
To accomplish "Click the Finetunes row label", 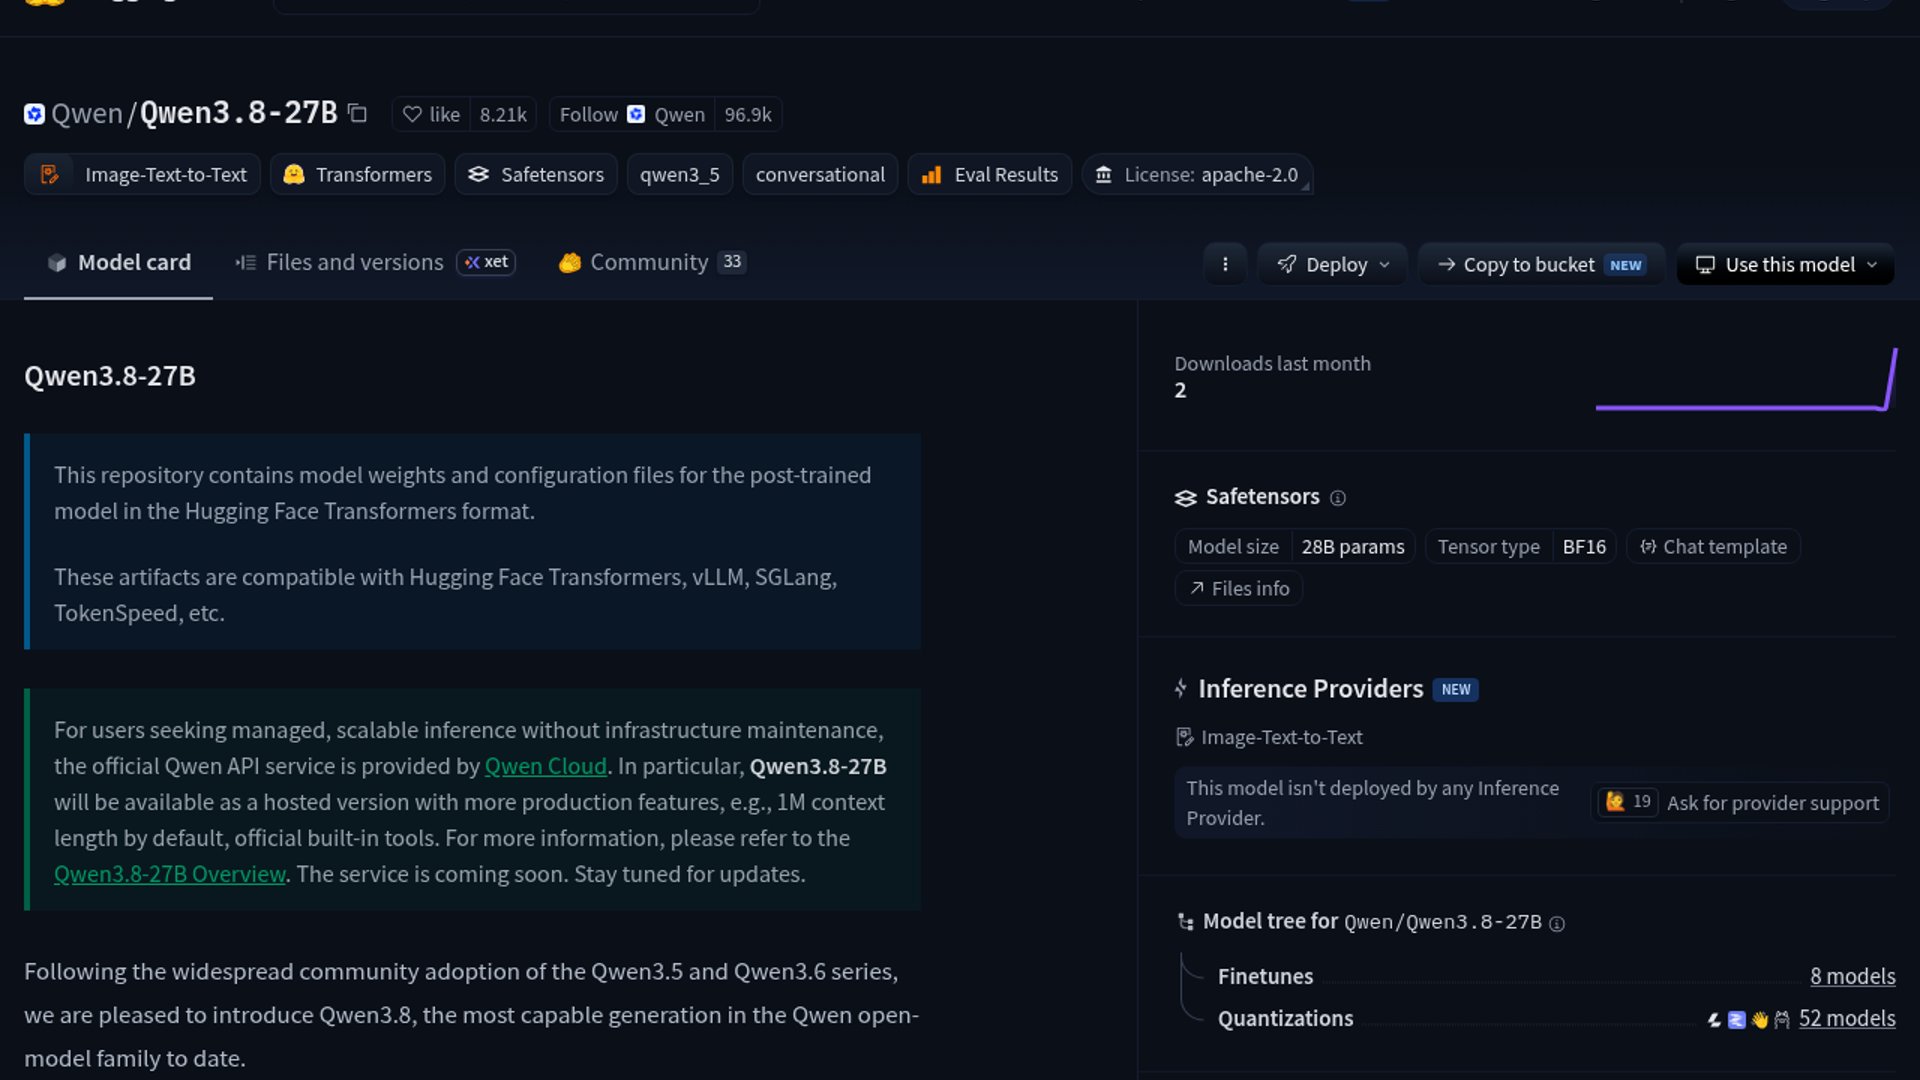I will pyautogui.click(x=1265, y=977).
